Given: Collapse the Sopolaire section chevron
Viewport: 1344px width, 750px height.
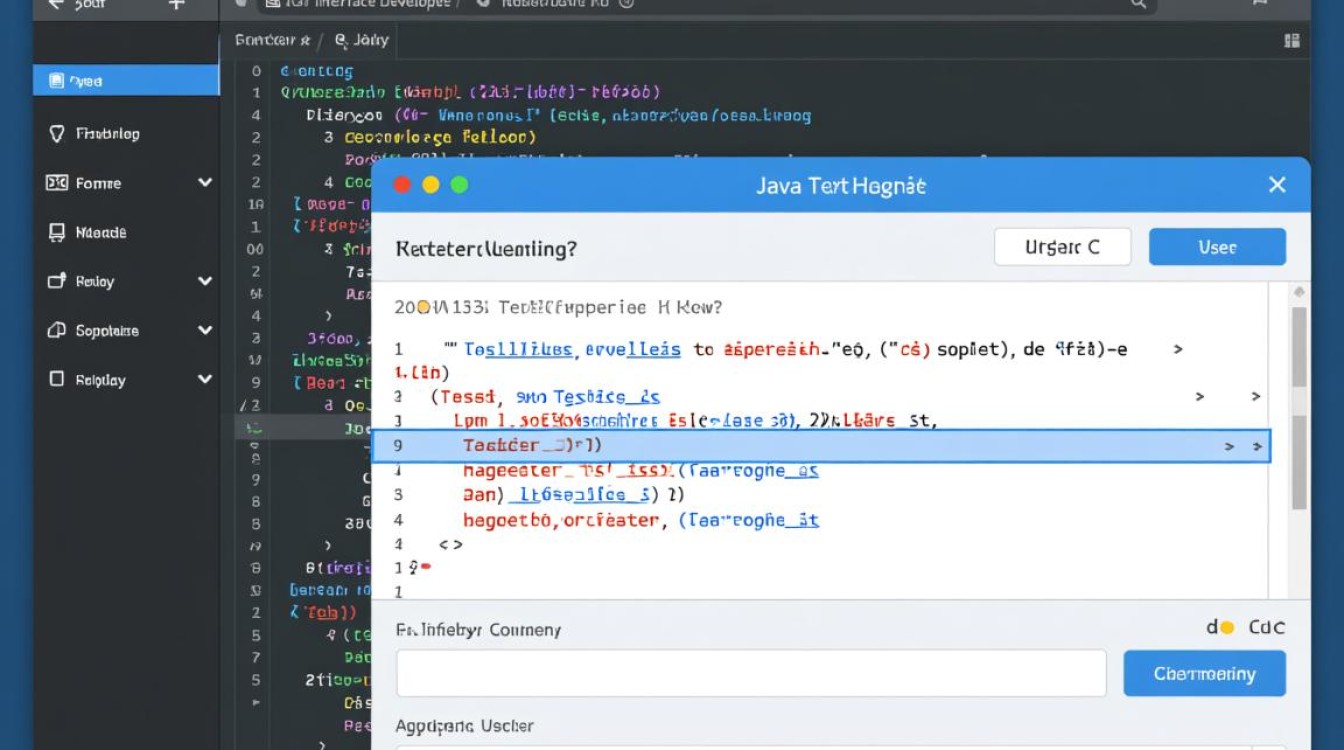Looking at the screenshot, I should [x=204, y=330].
